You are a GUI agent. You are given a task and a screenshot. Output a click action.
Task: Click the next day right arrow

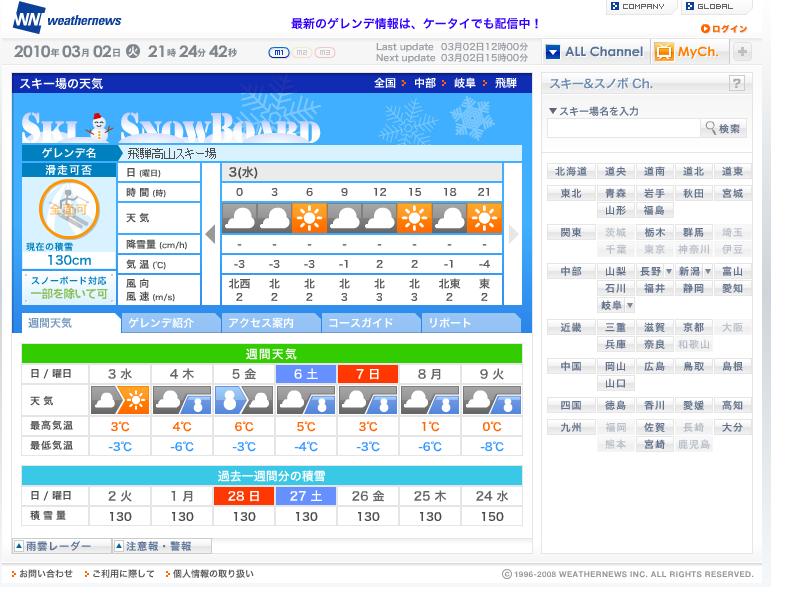pos(513,234)
